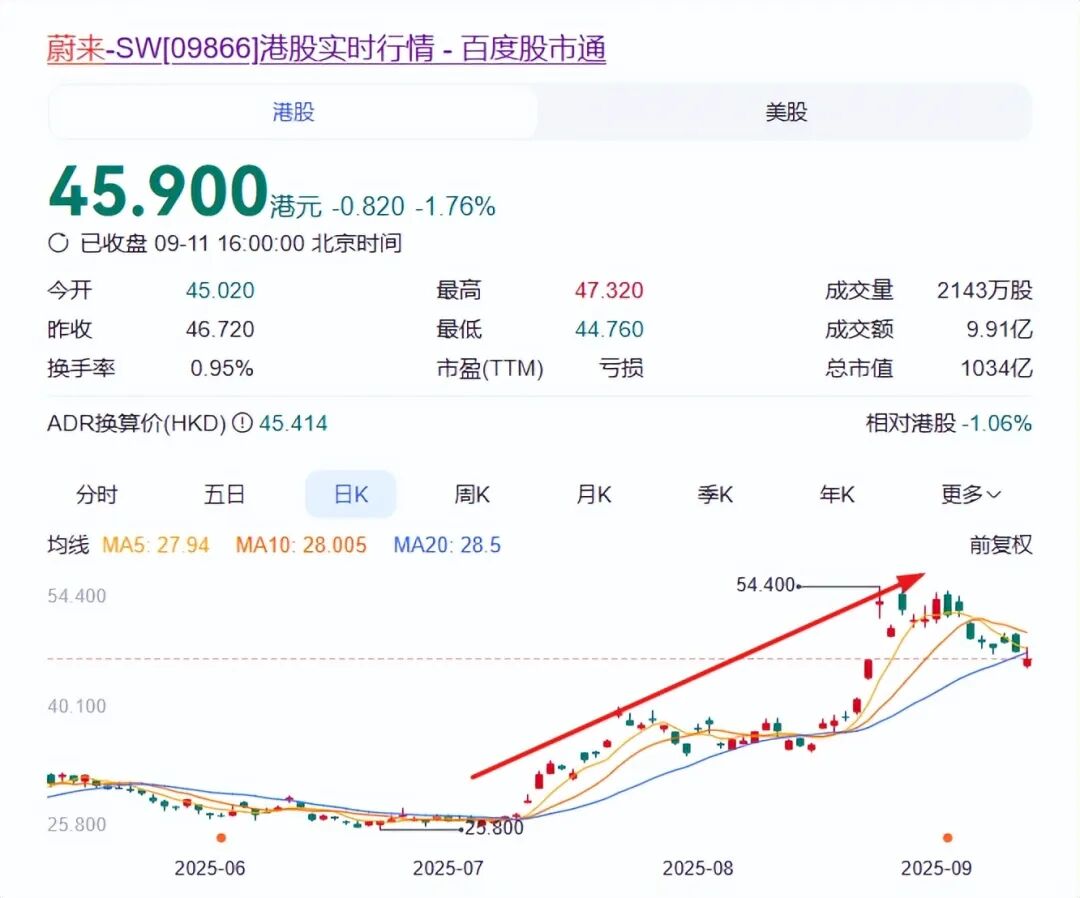The image size is (1080, 898).
Task: Click the 25.800 low price label on chart
Action: pyautogui.click(x=495, y=827)
